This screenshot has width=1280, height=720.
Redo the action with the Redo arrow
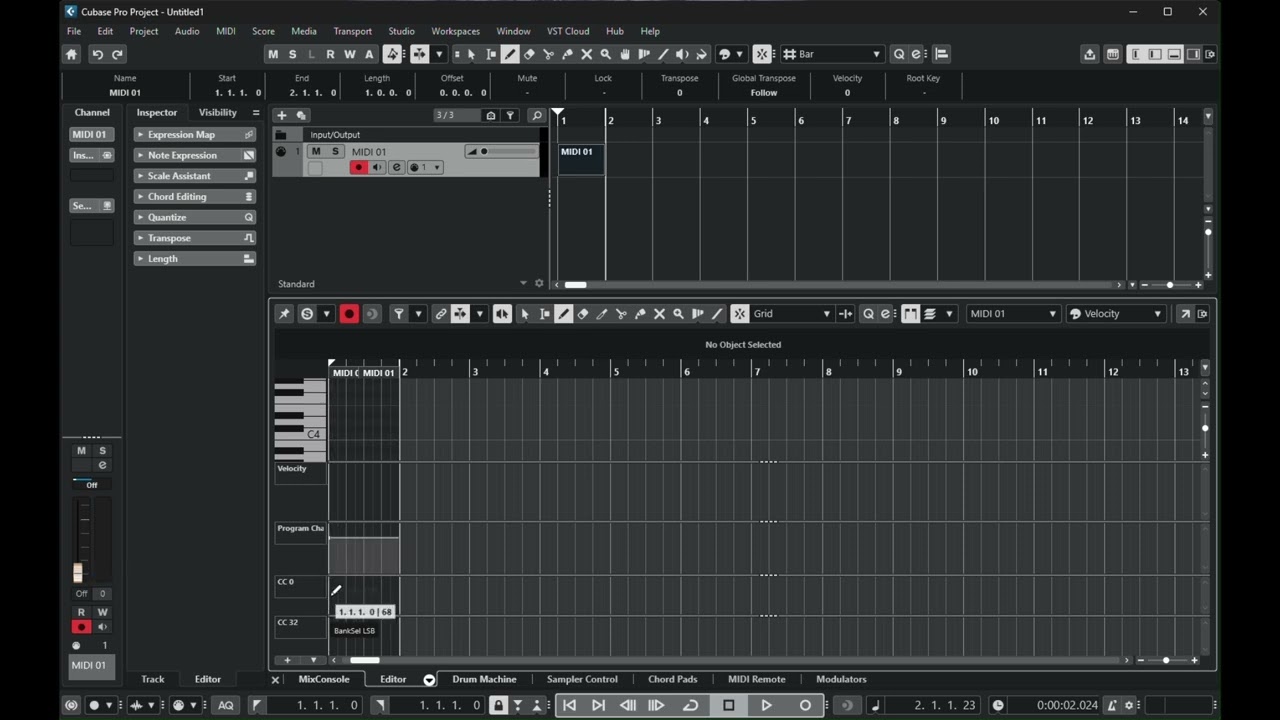click(117, 54)
